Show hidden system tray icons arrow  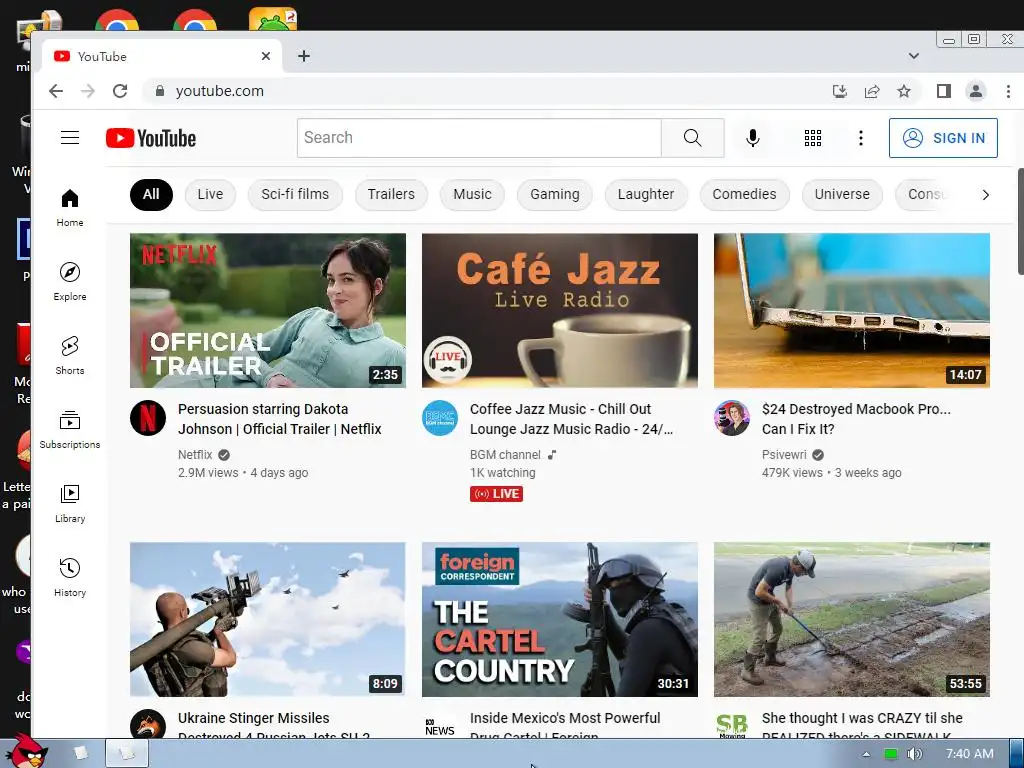click(866, 754)
